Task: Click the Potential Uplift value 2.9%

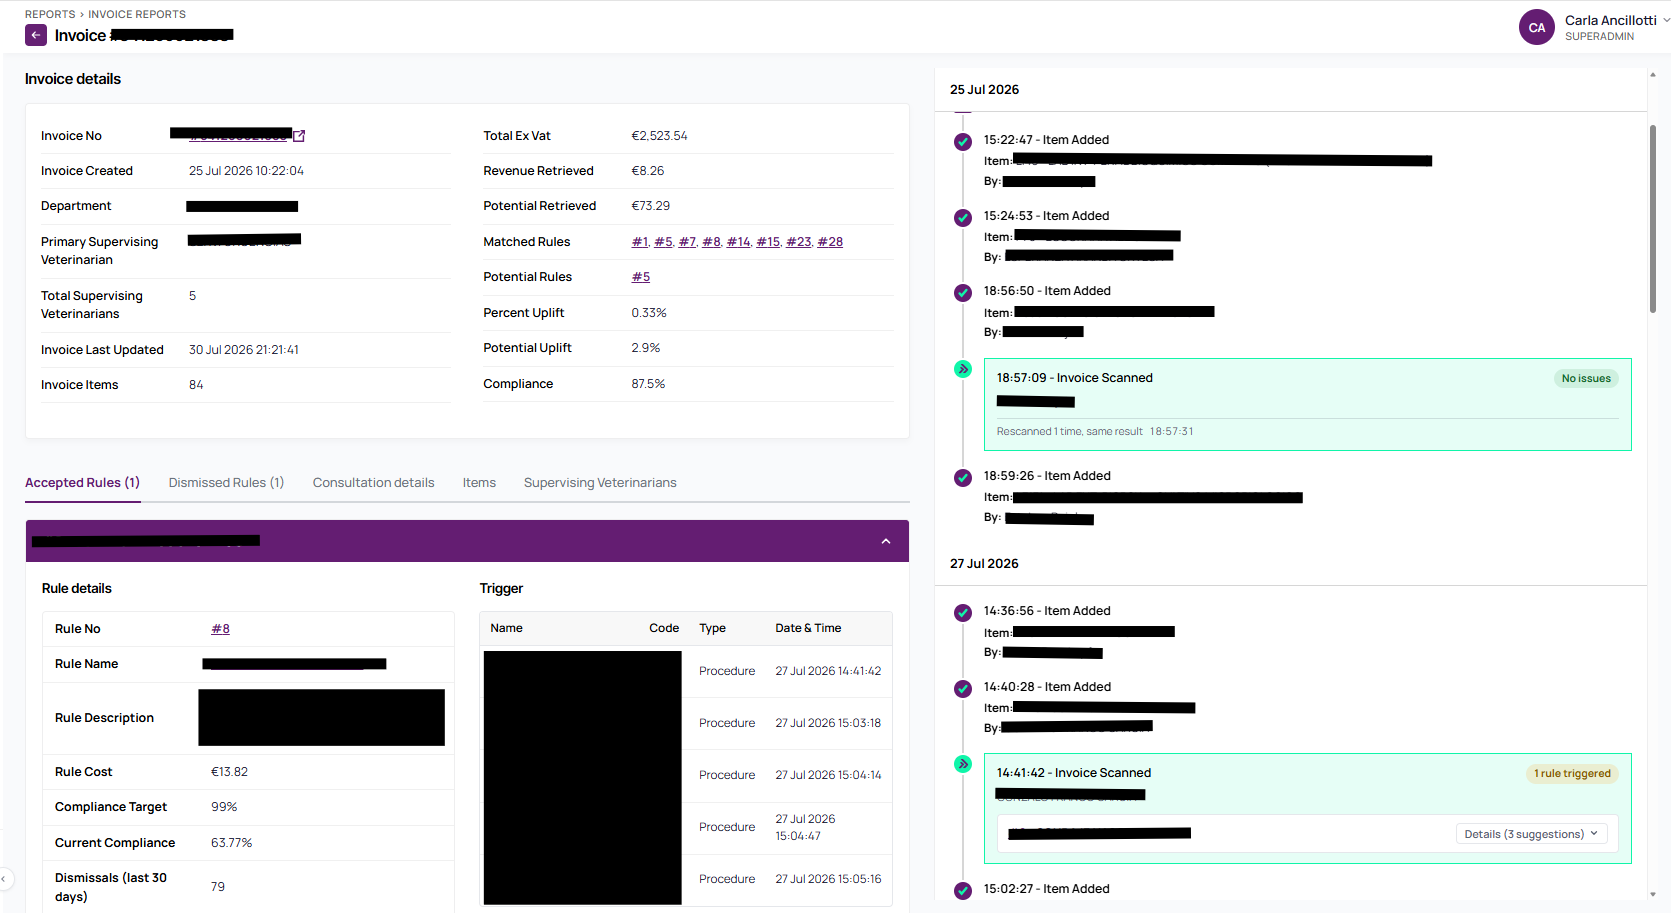Action: pyautogui.click(x=646, y=348)
